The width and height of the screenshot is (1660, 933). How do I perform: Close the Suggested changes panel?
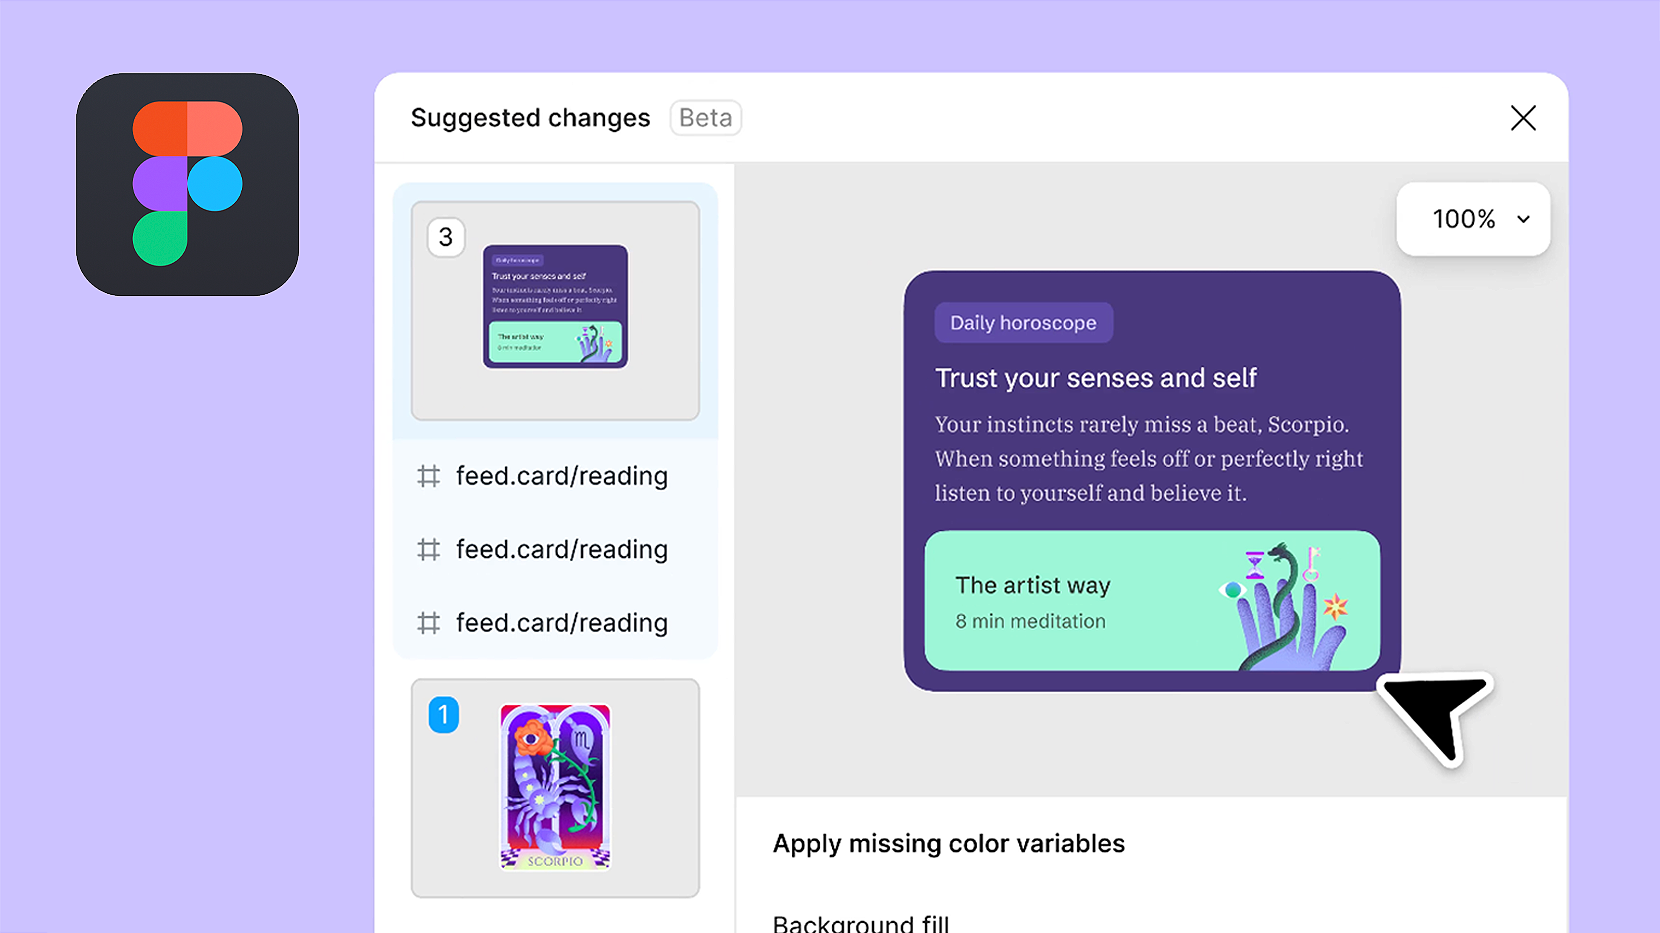pyautogui.click(x=1522, y=118)
